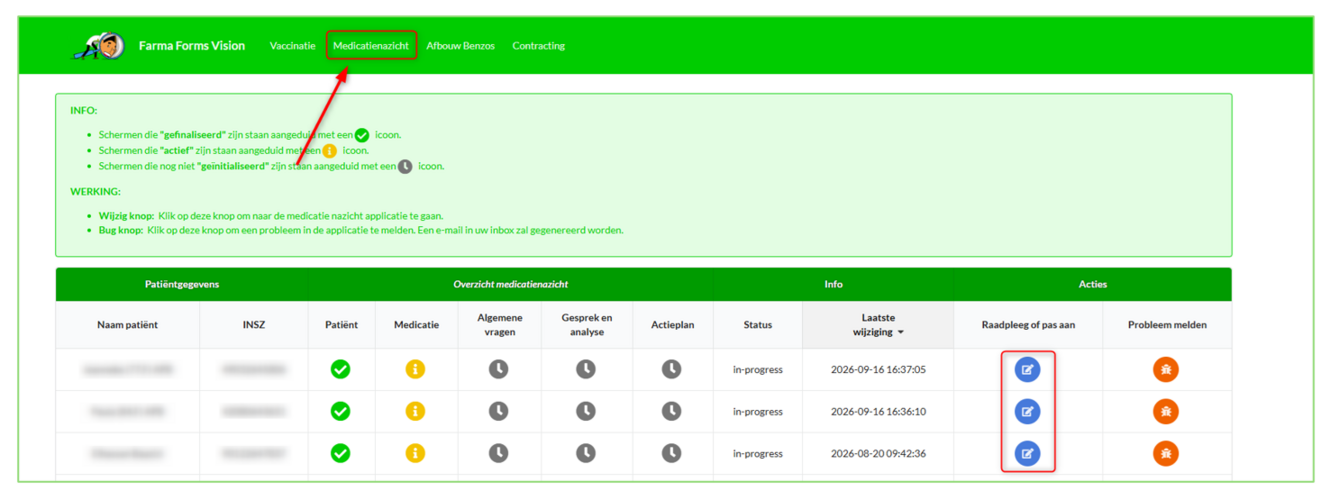Click the Overzicht medicatienazicht group header
1330x500 pixels.
click(511, 284)
